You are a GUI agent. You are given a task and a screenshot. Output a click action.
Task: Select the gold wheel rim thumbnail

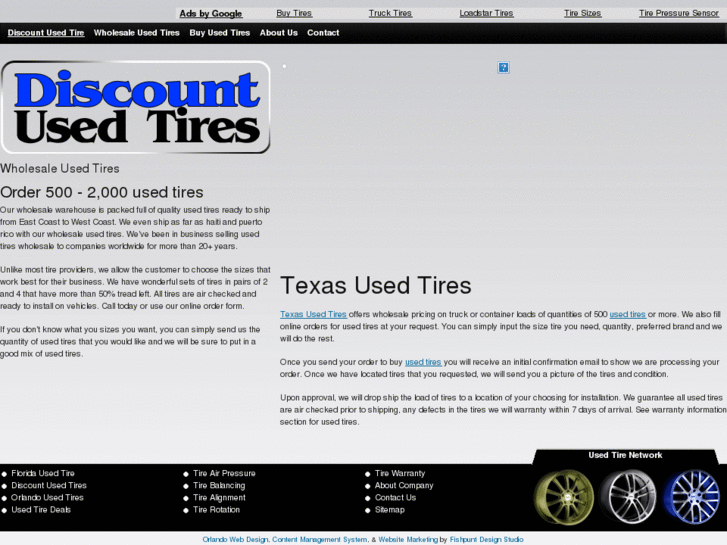564,497
